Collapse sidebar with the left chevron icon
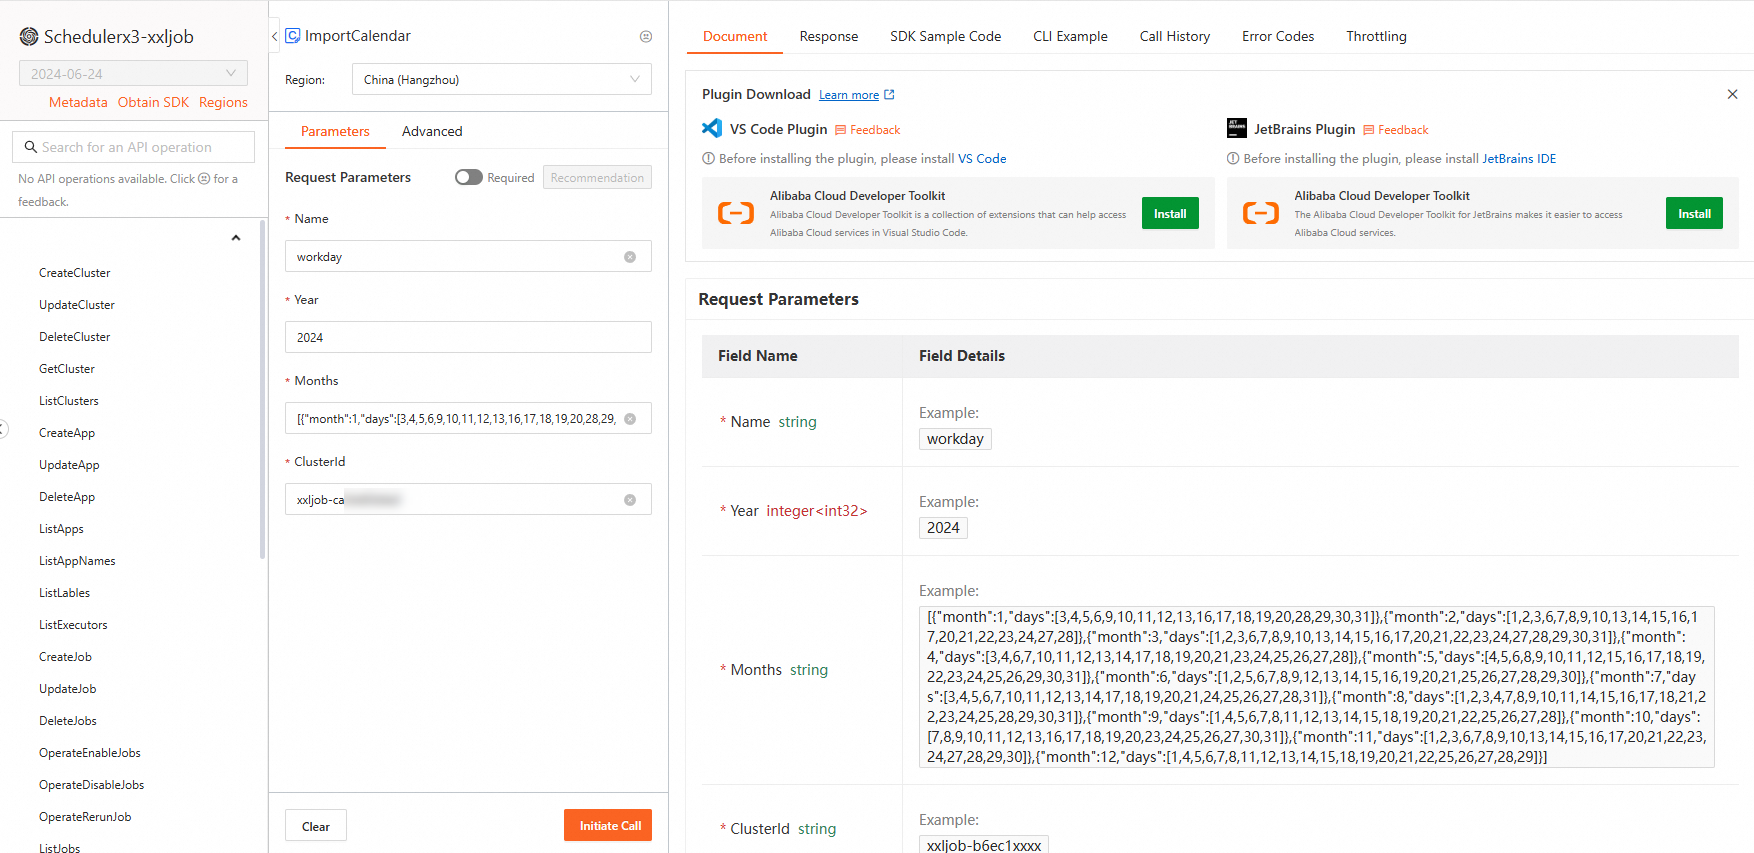This screenshot has height=853, width=1754. click(x=274, y=36)
